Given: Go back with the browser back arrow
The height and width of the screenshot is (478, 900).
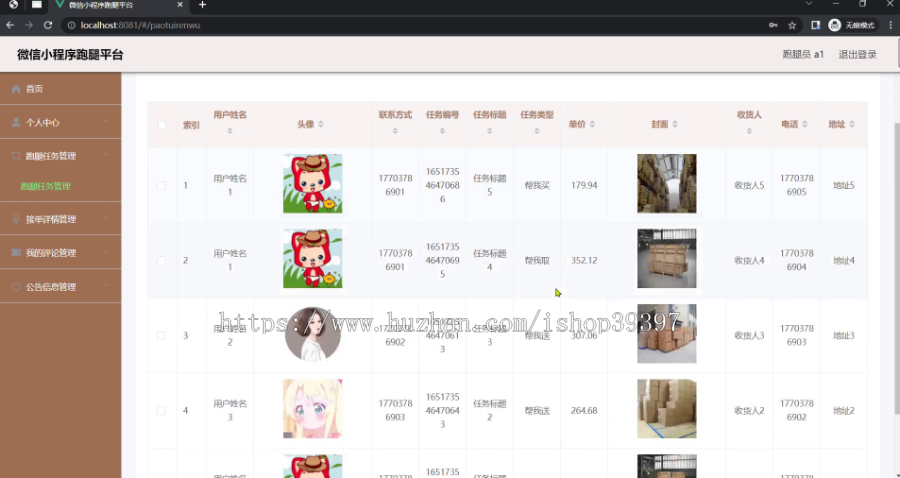Looking at the screenshot, I should click(x=10, y=25).
